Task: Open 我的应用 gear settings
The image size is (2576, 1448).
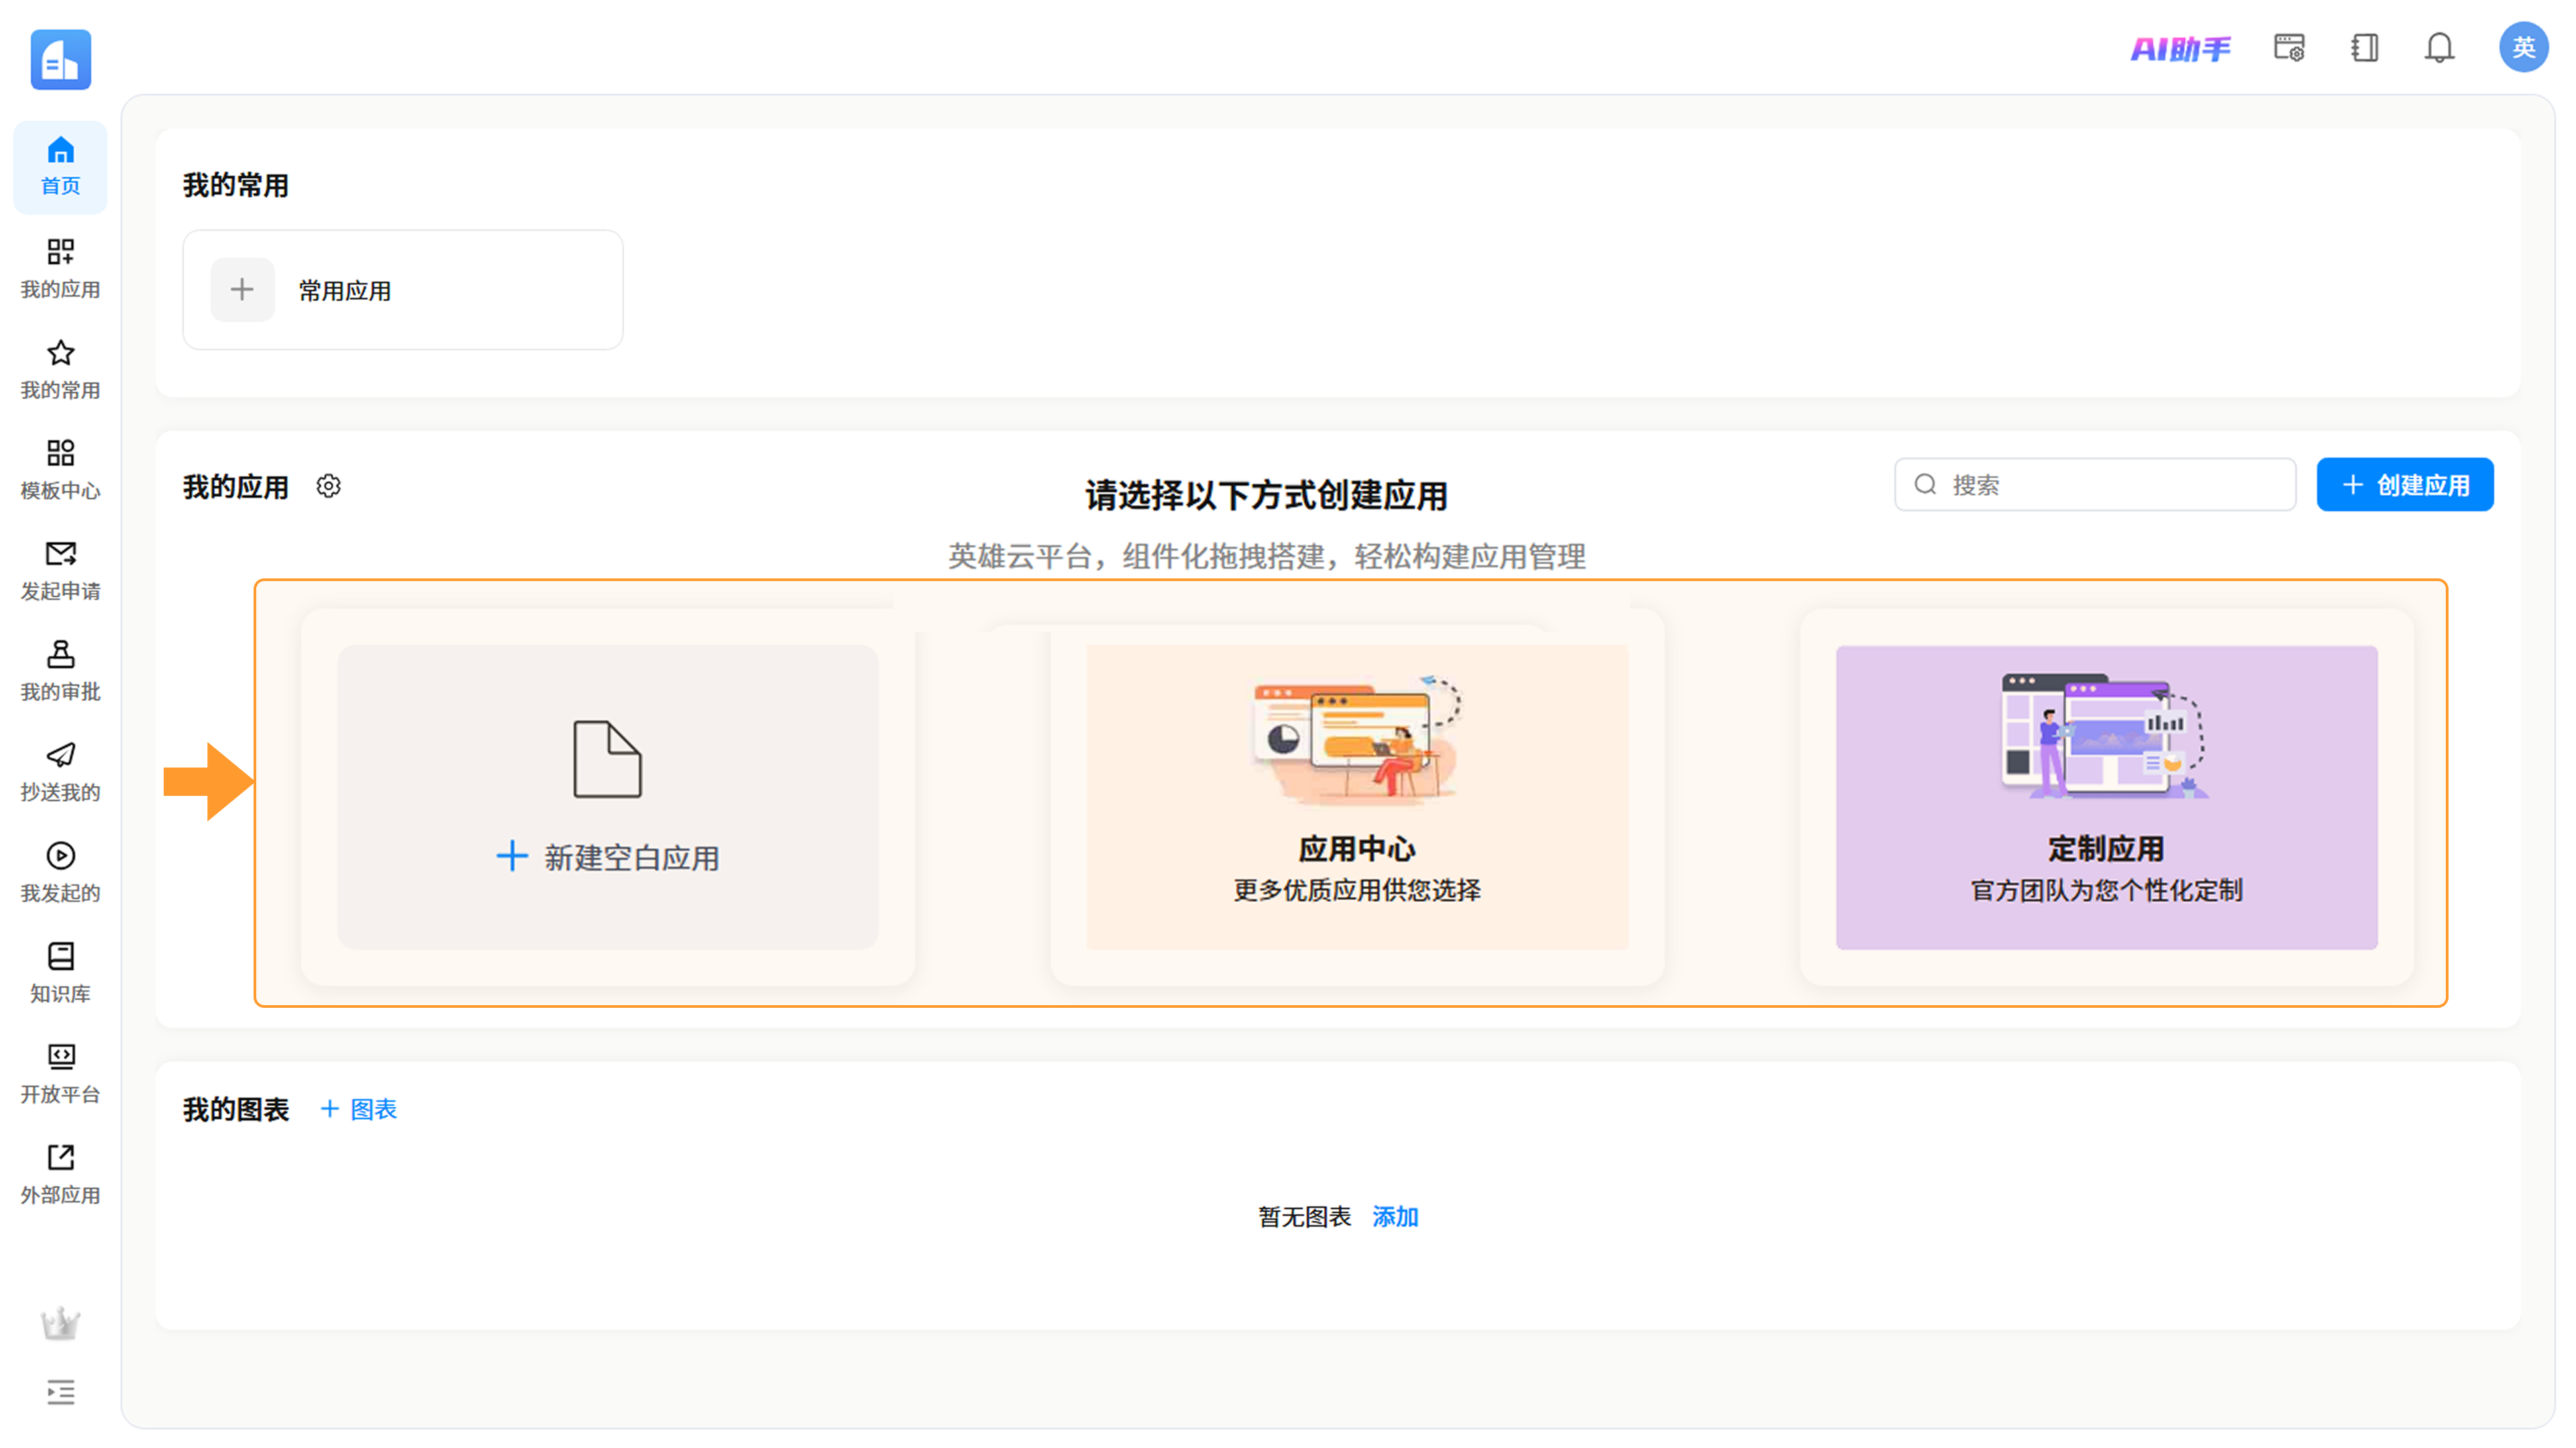Action: click(328, 486)
